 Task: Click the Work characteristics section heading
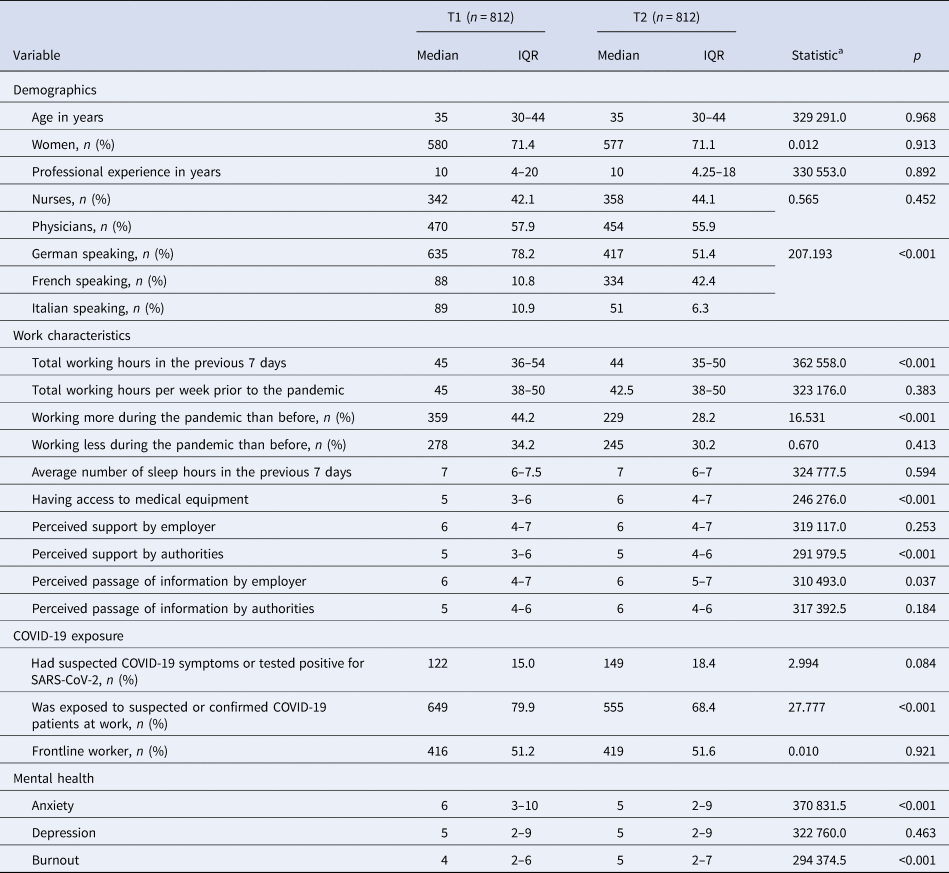click(x=66, y=335)
